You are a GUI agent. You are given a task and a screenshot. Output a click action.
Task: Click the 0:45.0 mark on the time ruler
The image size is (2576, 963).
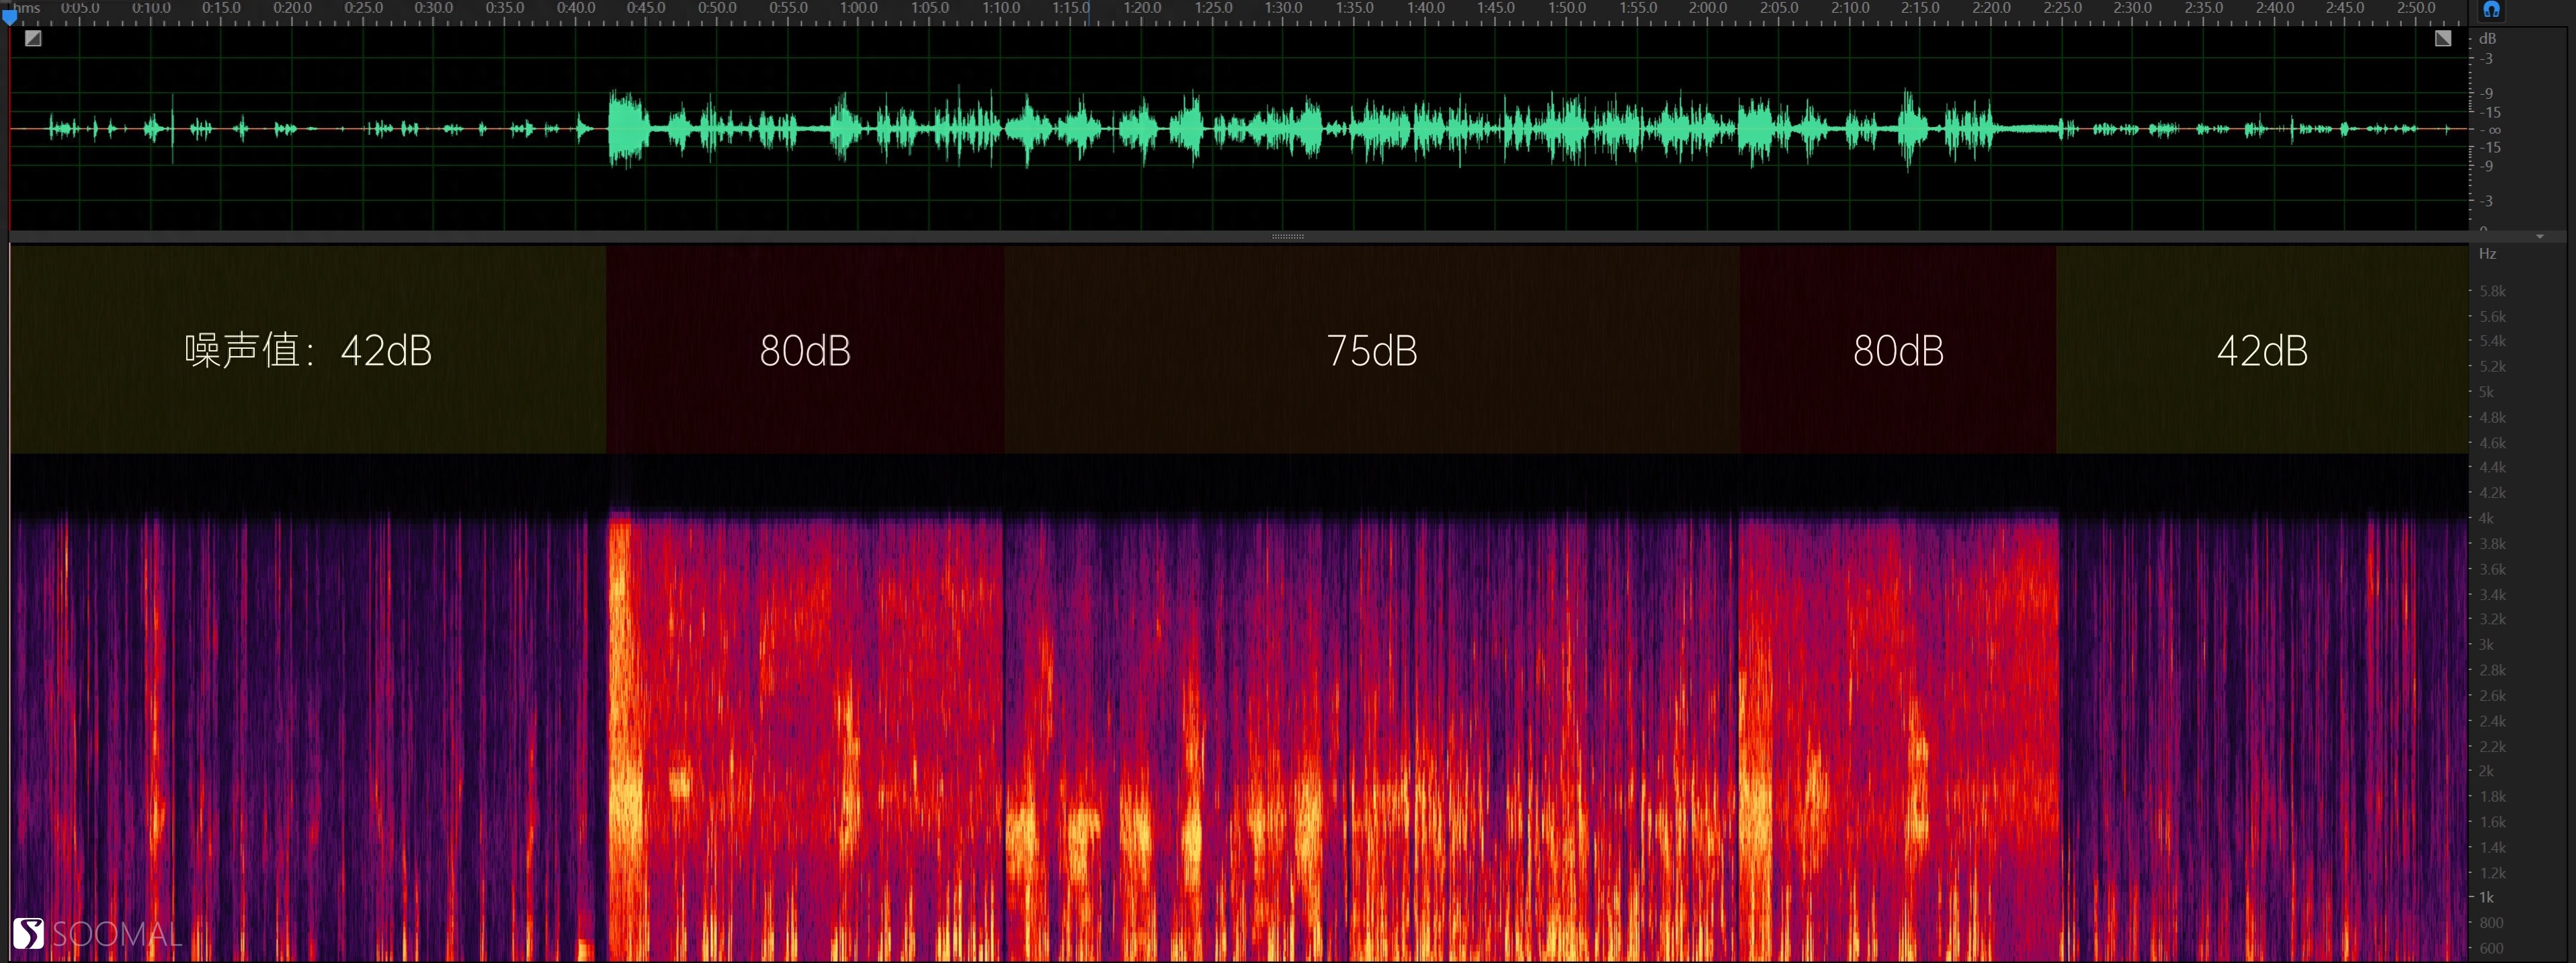(646, 8)
